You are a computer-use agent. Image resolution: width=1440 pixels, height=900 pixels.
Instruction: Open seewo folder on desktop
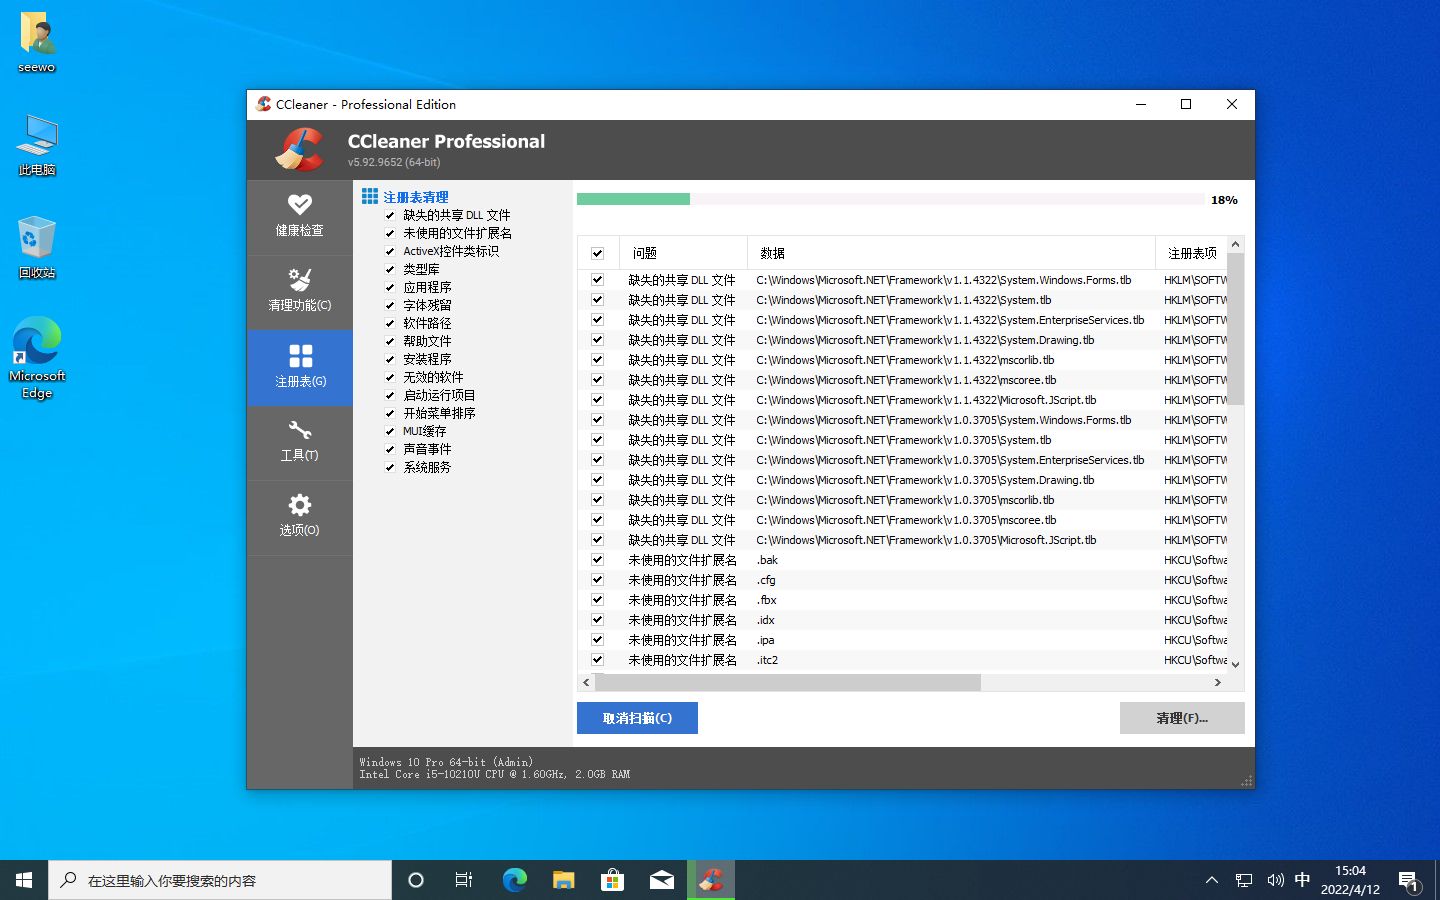click(x=37, y=42)
